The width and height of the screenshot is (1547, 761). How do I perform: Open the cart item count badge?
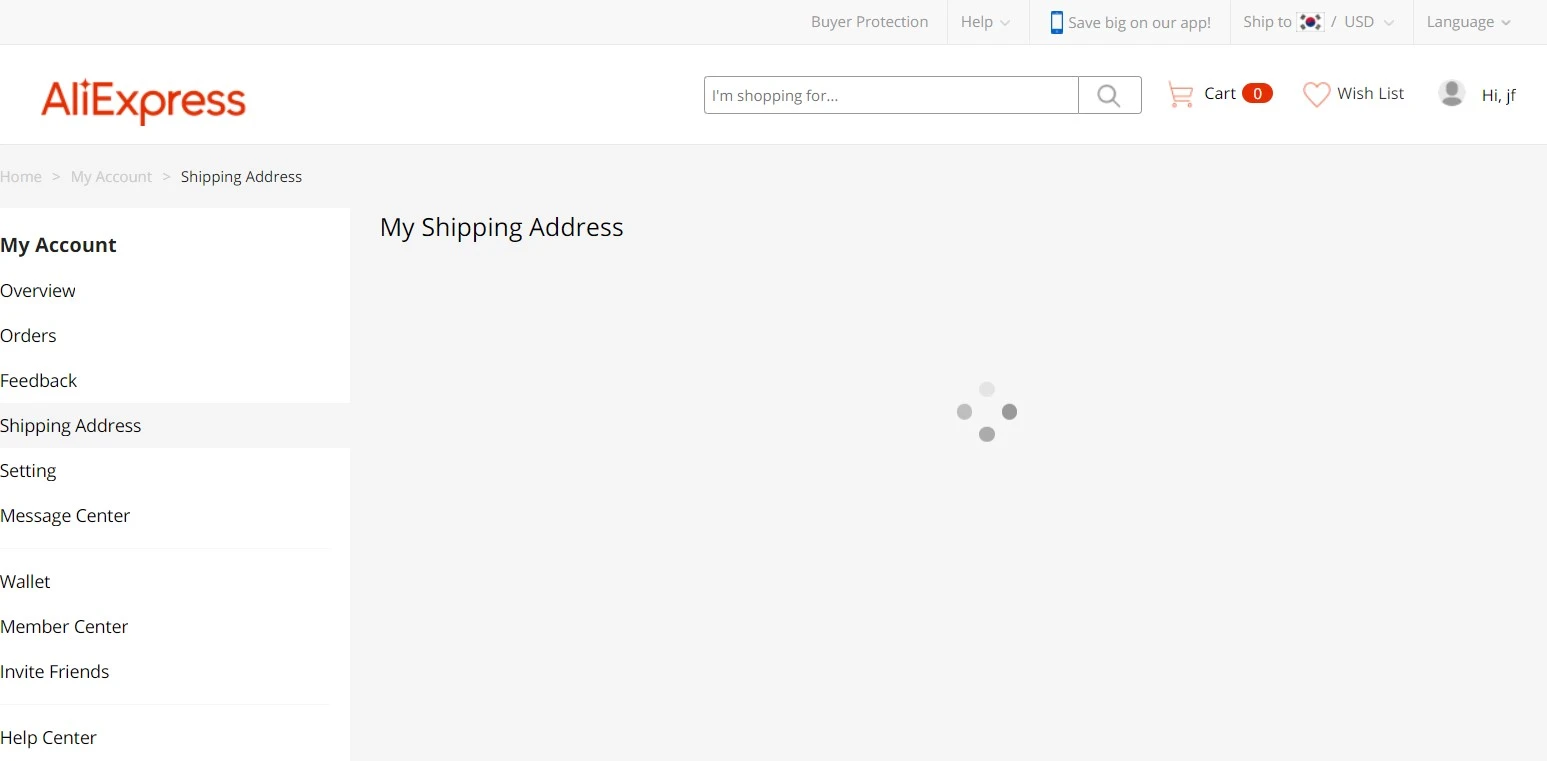[x=1257, y=94]
